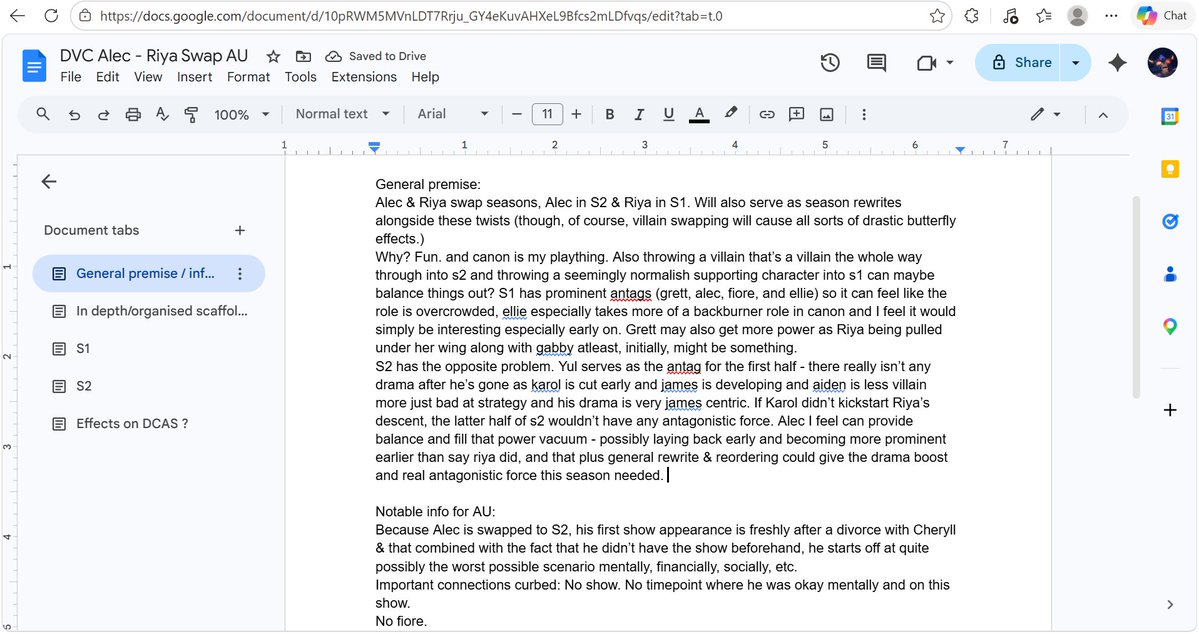Open the View menu

click(x=148, y=77)
